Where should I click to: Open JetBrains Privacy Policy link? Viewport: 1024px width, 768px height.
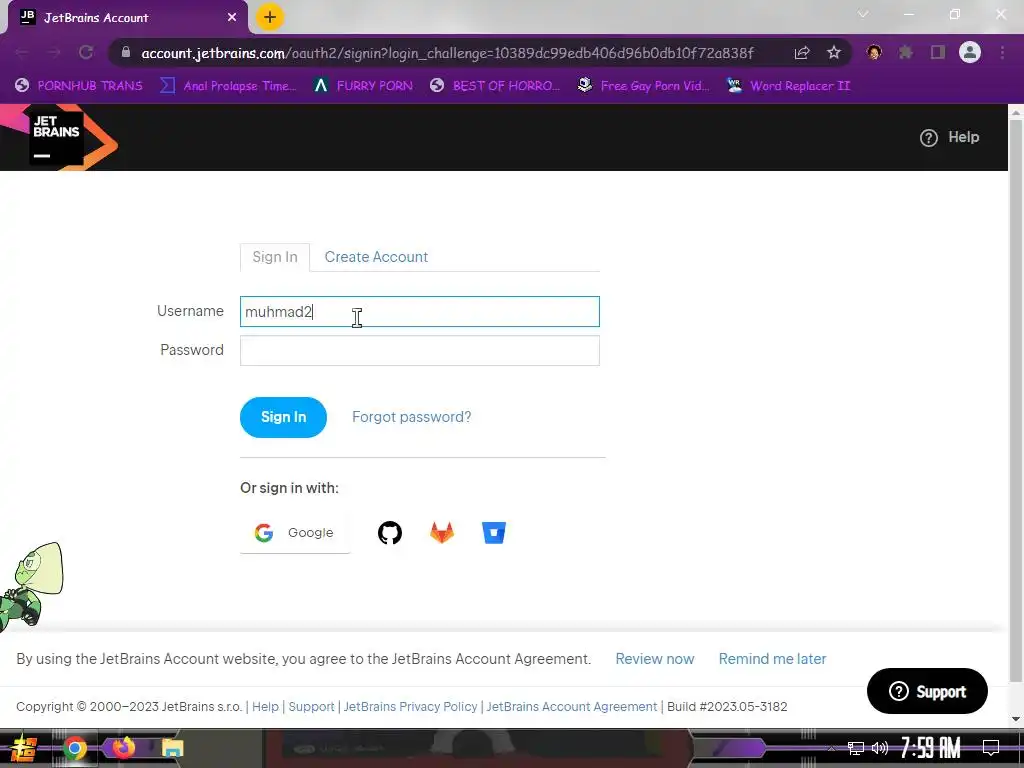tap(410, 707)
